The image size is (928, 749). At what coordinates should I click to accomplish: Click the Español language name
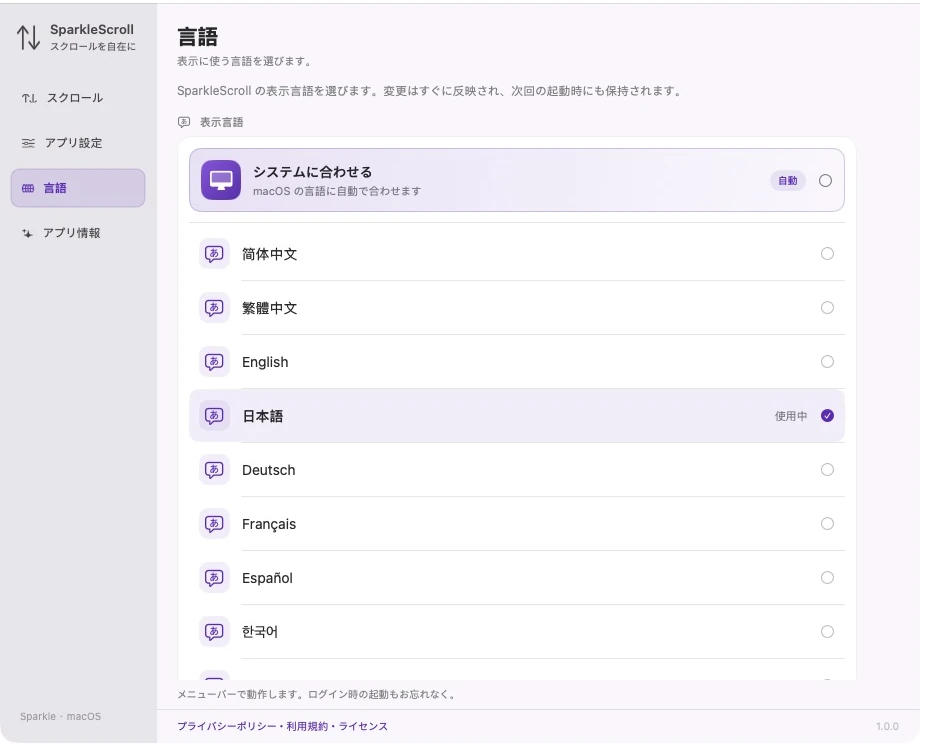click(x=268, y=578)
